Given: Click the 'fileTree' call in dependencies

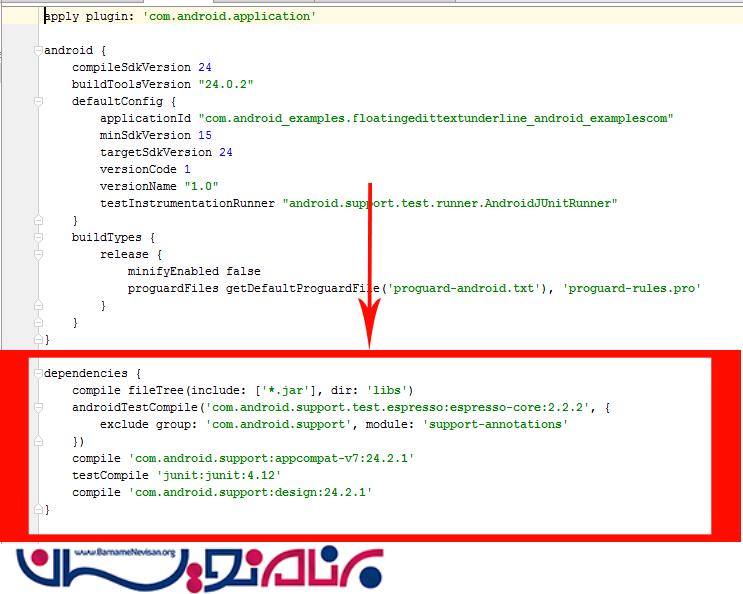Looking at the screenshot, I should [x=156, y=390].
